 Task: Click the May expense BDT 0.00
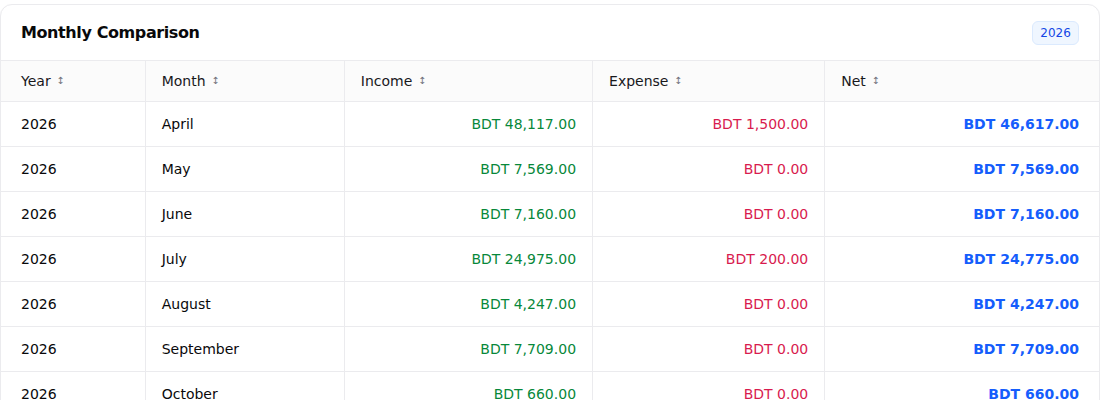(776, 169)
